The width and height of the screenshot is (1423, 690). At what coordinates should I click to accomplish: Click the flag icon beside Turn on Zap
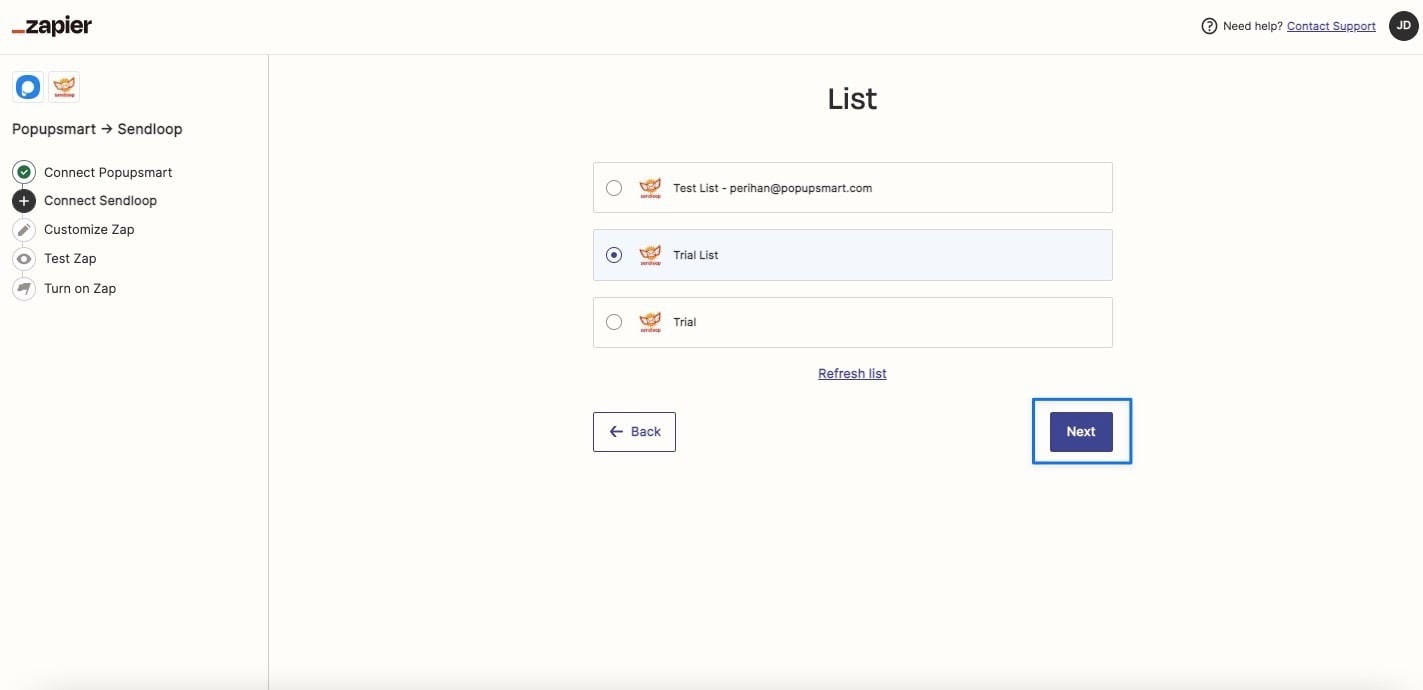click(25, 288)
